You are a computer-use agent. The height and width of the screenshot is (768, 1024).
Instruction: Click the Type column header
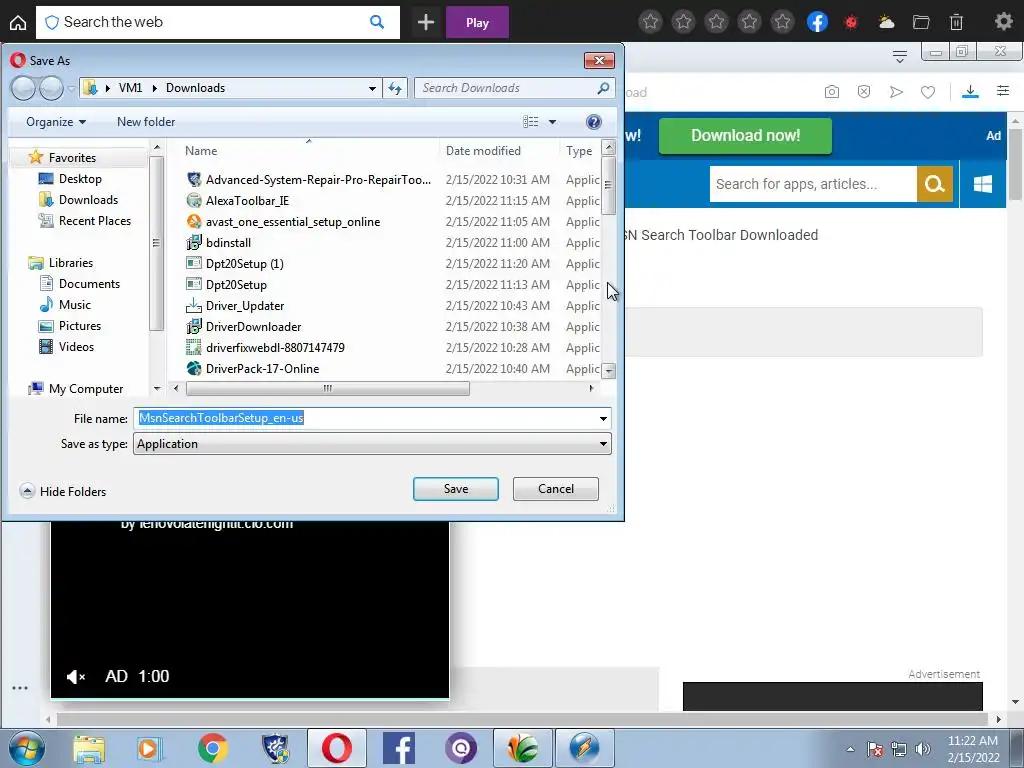click(579, 151)
